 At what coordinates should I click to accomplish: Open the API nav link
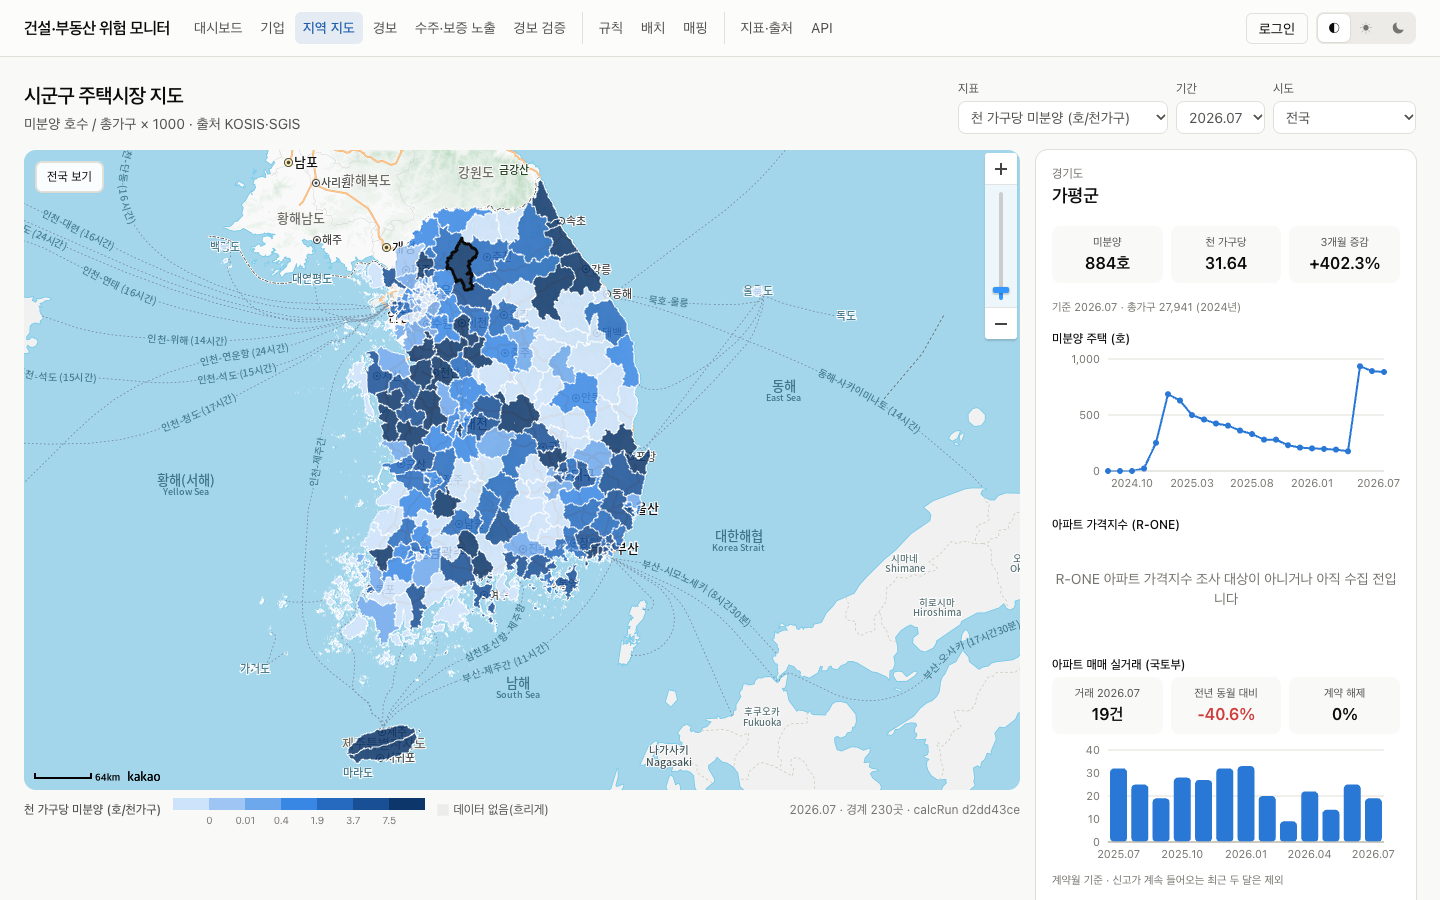point(822,28)
